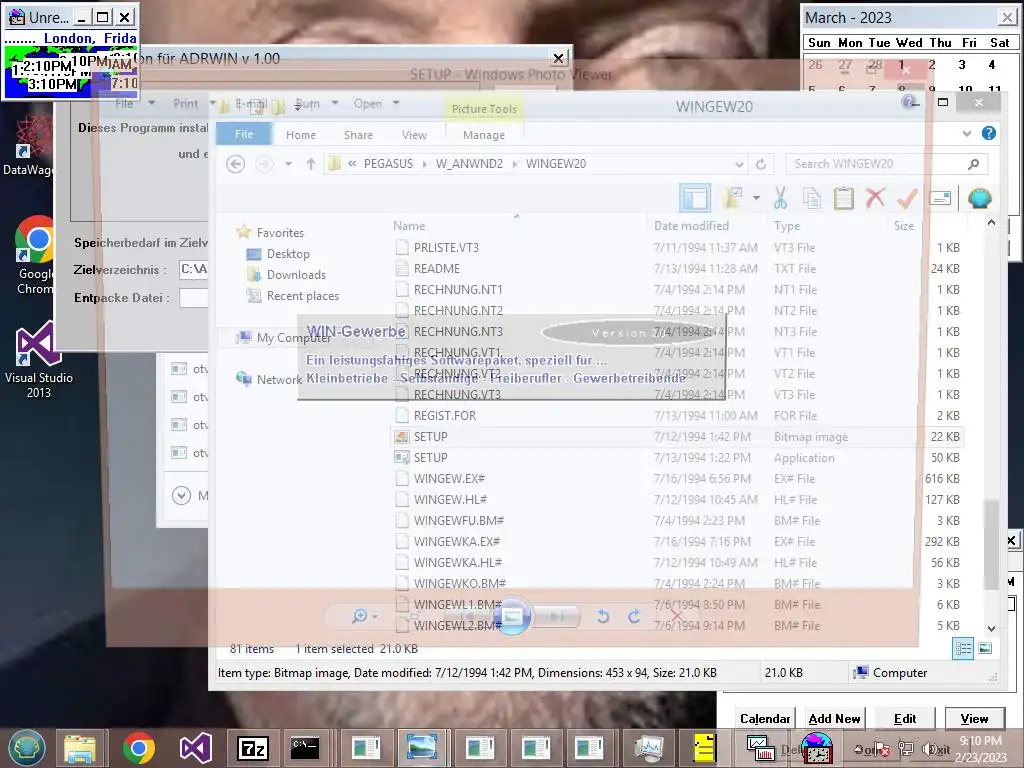Screen dimensions: 1024x768
Task: Select the WINGEW.EX# file
Action: 449,479
